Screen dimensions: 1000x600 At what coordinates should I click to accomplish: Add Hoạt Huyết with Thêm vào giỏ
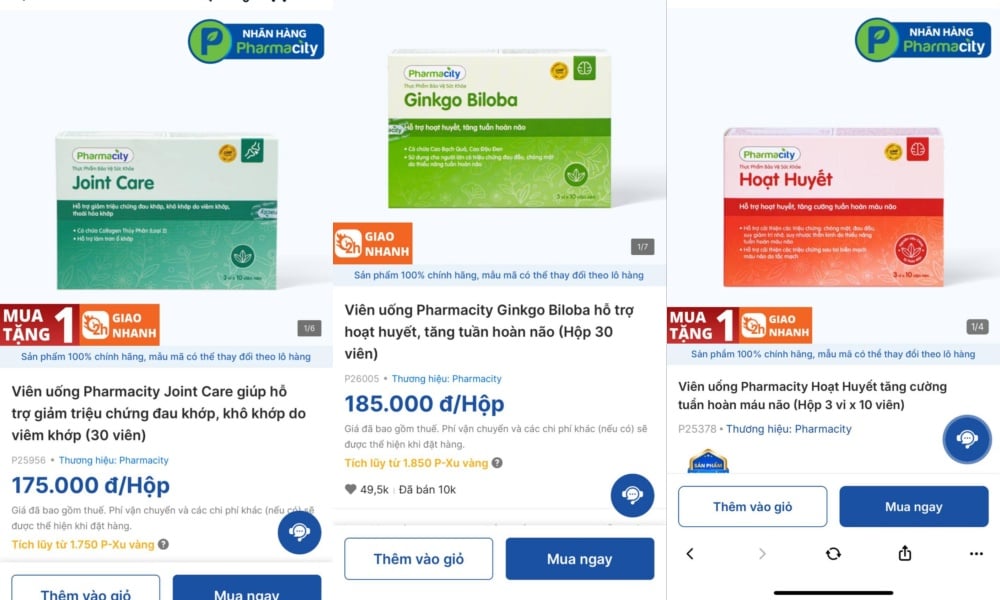753,506
